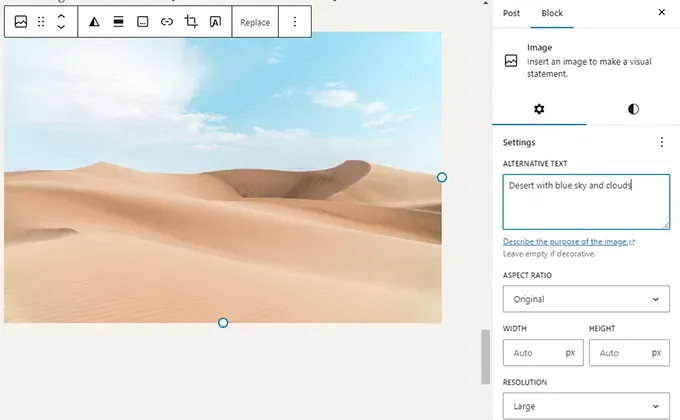Expand the Aspect Ratio dropdown
This screenshot has width=680, height=420.
click(x=586, y=299)
